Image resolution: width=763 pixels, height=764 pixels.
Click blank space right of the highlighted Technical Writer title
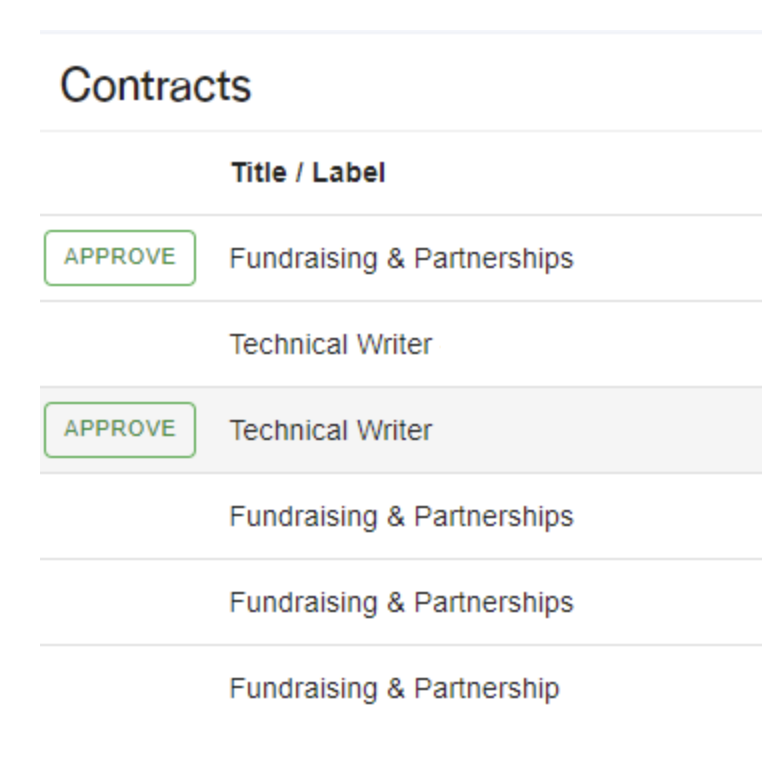(x=600, y=431)
